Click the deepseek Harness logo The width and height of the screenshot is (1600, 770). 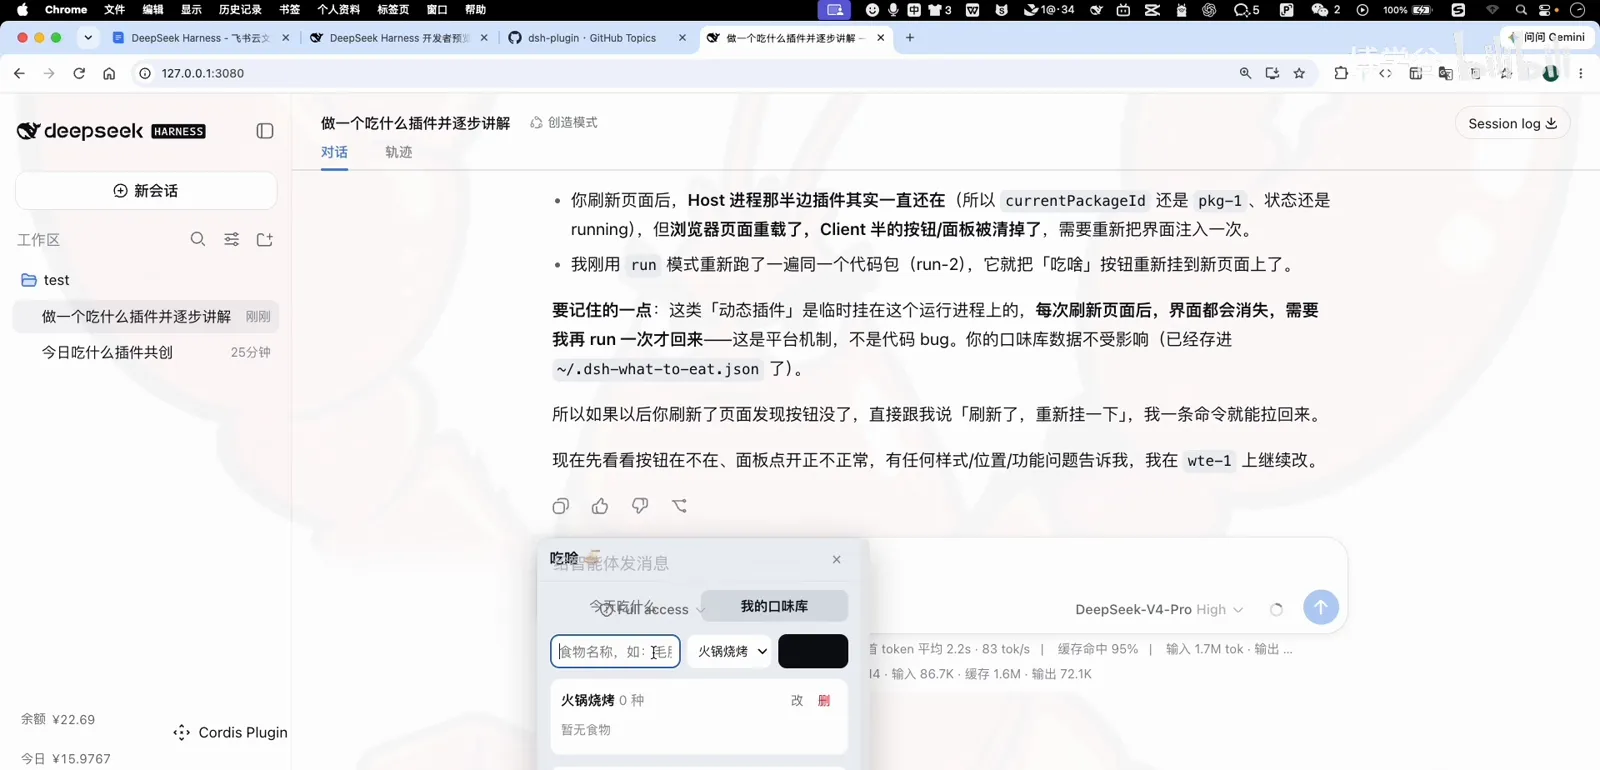tap(111, 131)
